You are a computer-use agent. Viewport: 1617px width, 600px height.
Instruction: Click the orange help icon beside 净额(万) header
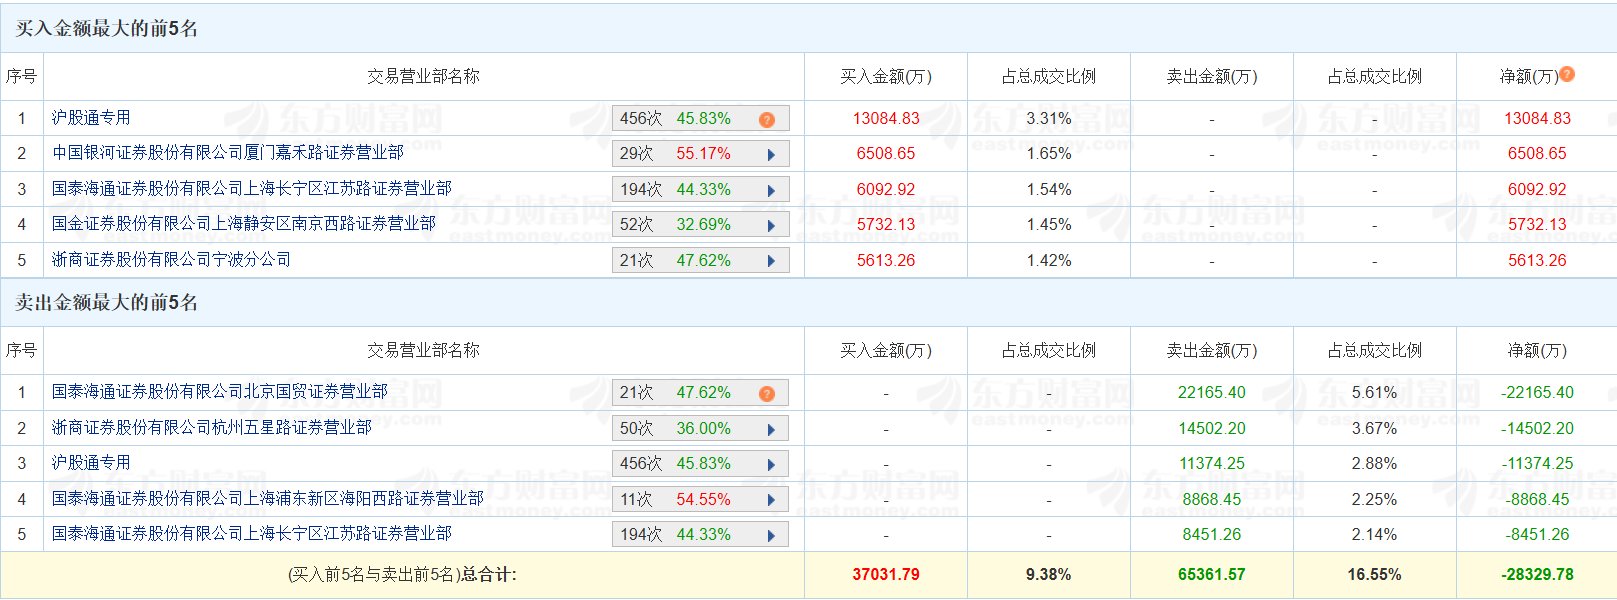[1567, 74]
